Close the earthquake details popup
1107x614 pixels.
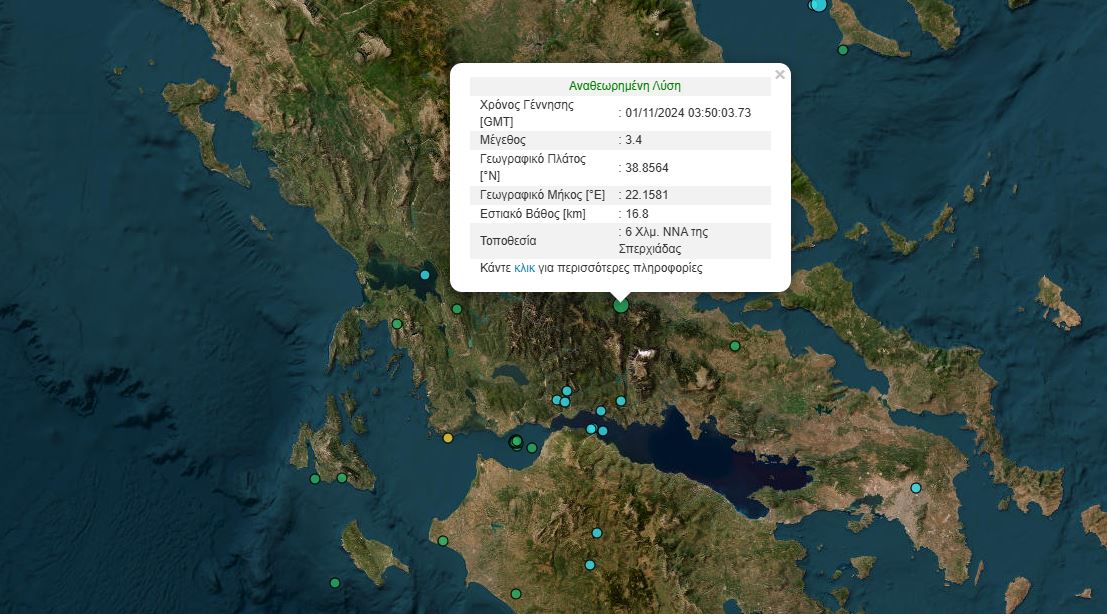click(x=780, y=74)
